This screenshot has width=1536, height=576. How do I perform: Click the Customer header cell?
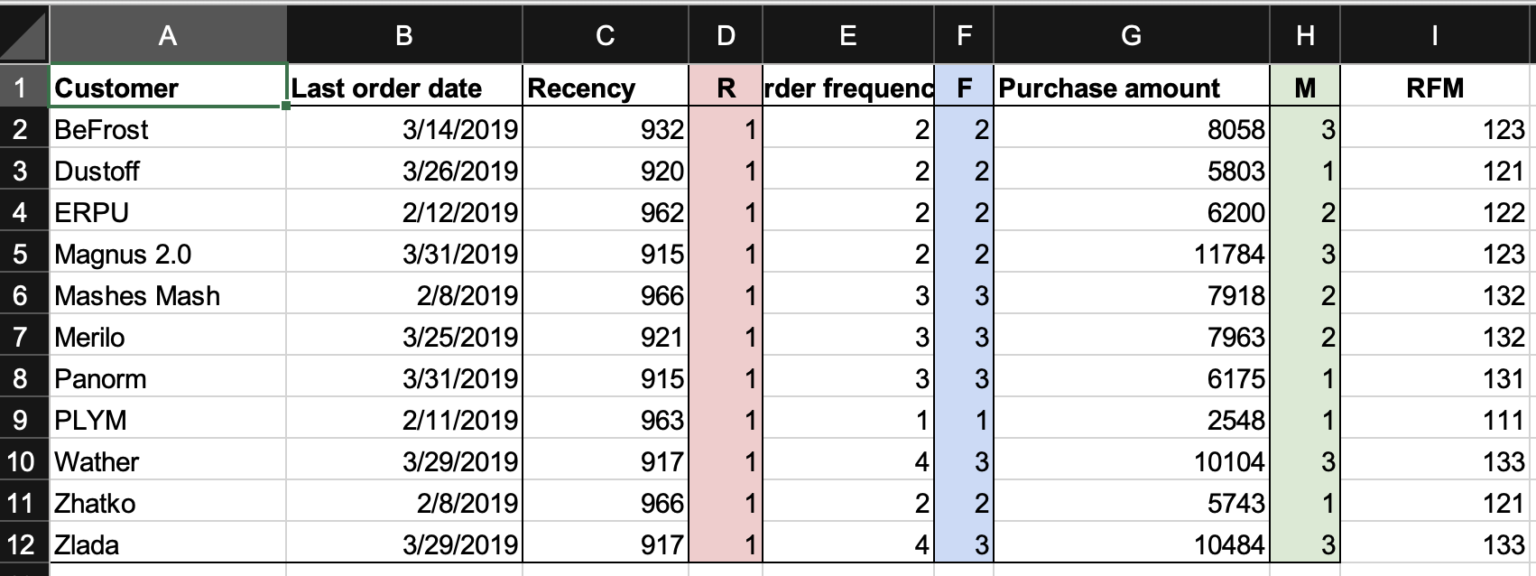[x=167, y=87]
